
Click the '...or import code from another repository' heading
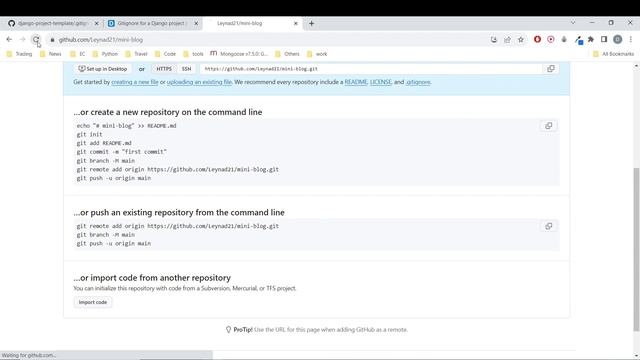coord(152,278)
